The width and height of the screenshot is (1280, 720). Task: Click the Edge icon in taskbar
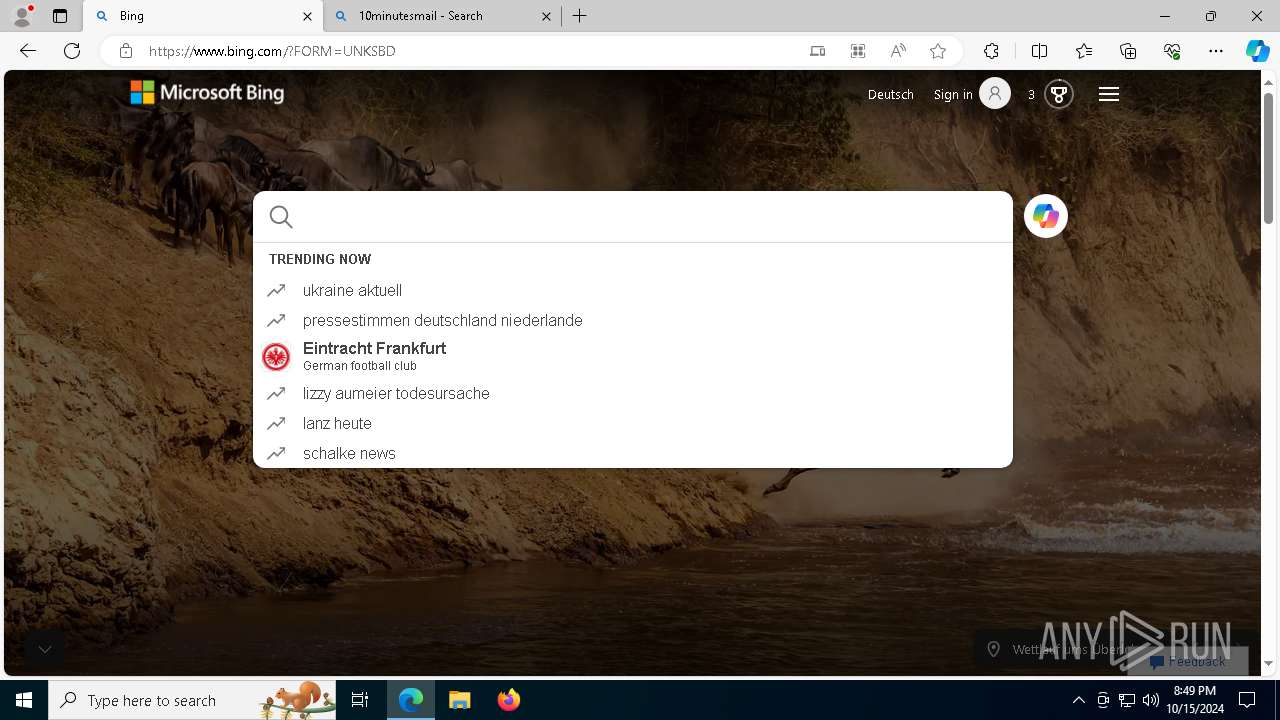(411, 700)
